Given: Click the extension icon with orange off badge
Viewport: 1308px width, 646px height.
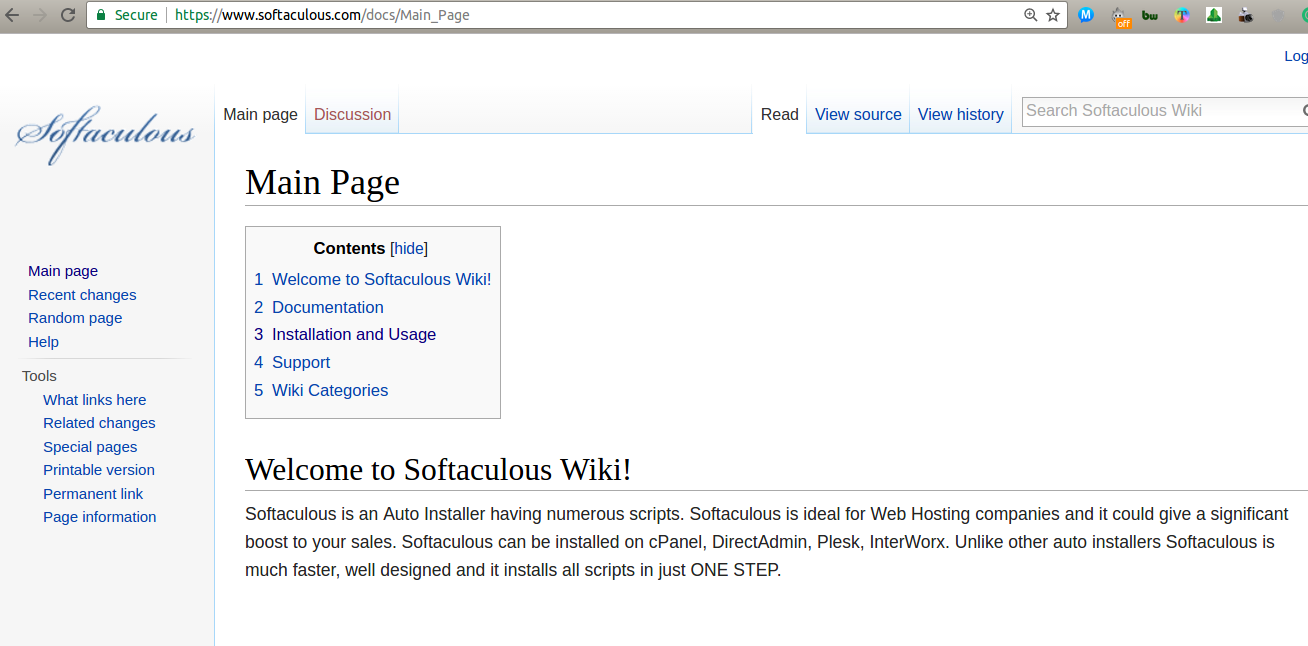Looking at the screenshot, I should click(1120, 16).
